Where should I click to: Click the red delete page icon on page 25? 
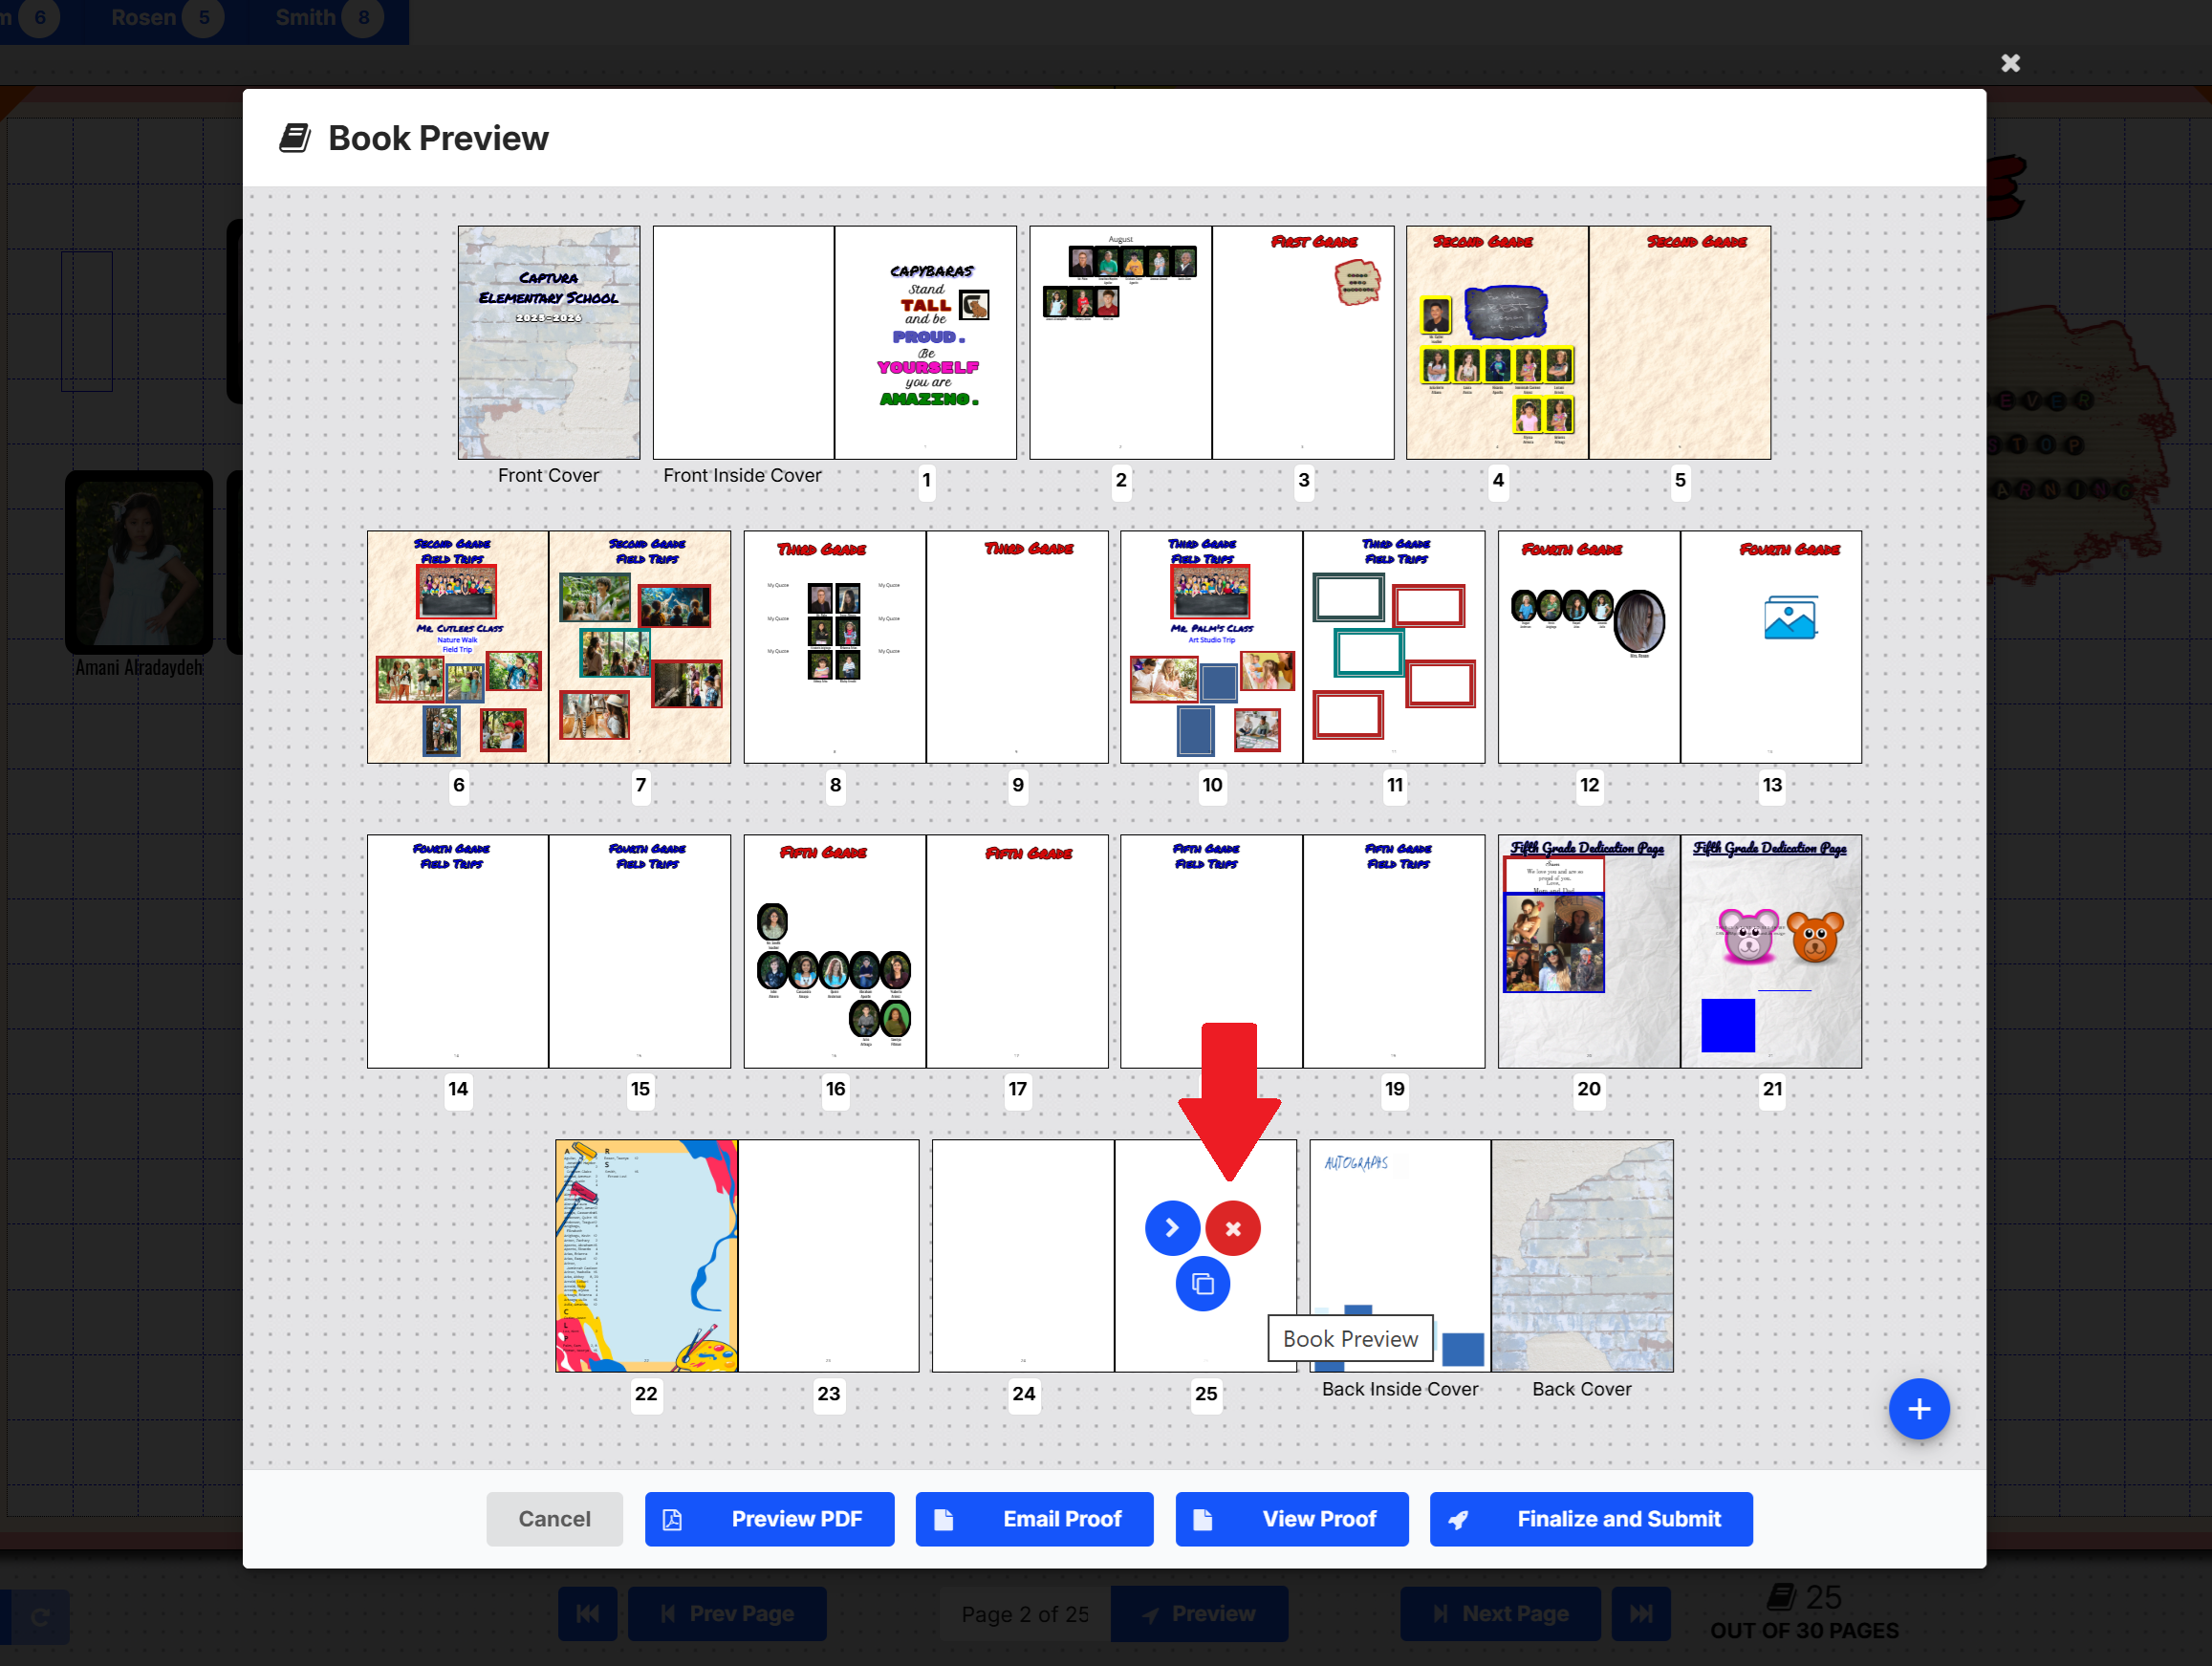[x=1232, y=1228]
